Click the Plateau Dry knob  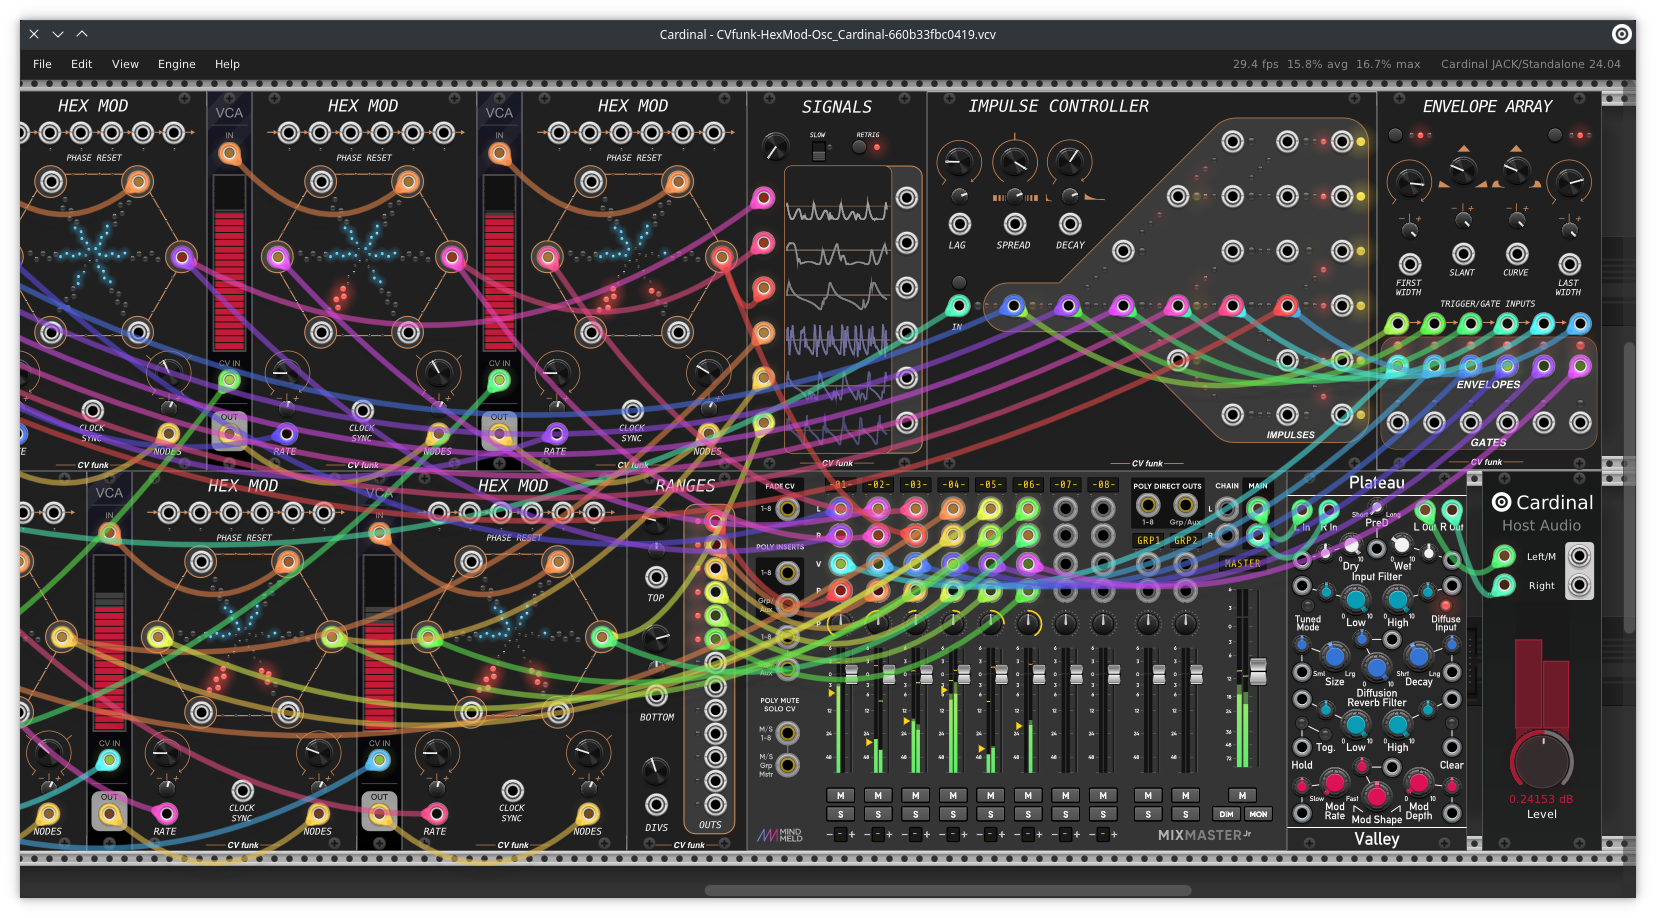(1352, 546)
